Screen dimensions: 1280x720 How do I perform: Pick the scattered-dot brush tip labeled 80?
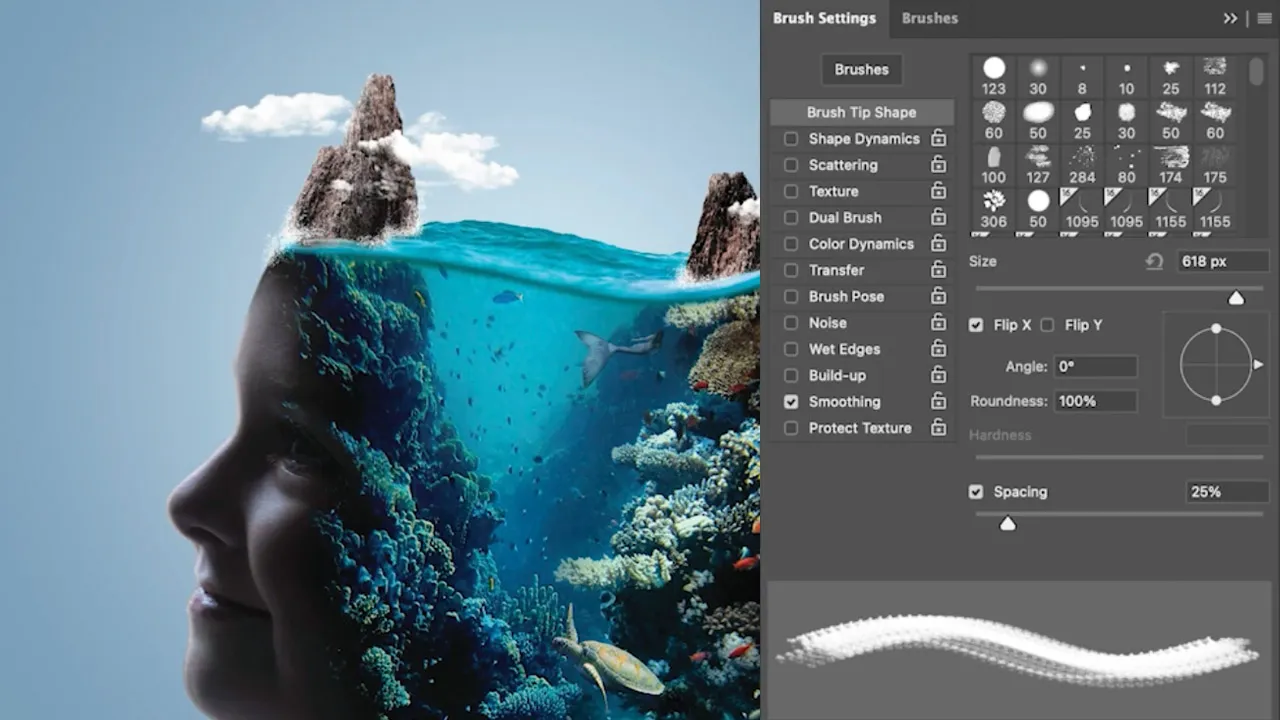(1127, 165)
